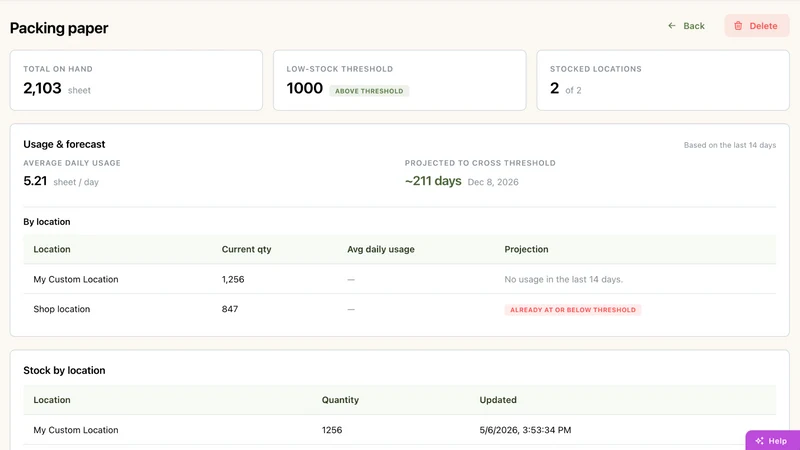Viewport: 800px width, 450px height.
Task: Click the 1000 low-stock threshold value
Action: [x=305, y=88]
